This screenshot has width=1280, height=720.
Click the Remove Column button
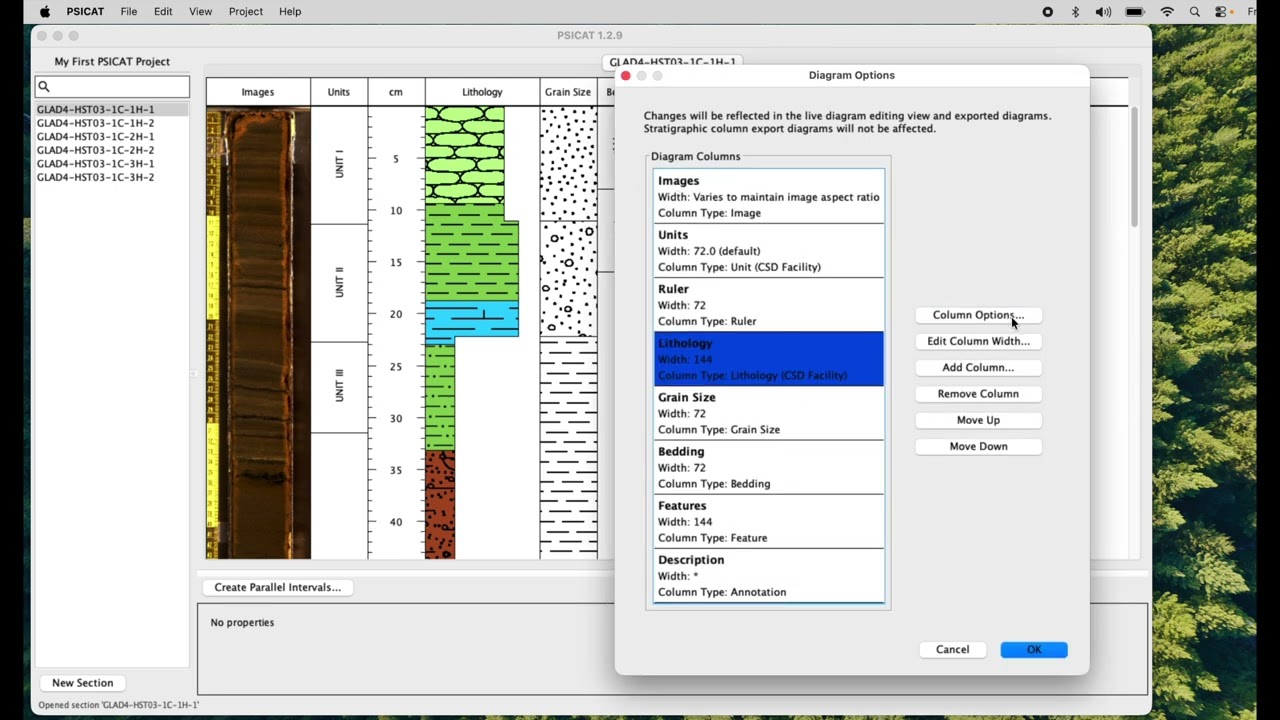tap(978, 394)
